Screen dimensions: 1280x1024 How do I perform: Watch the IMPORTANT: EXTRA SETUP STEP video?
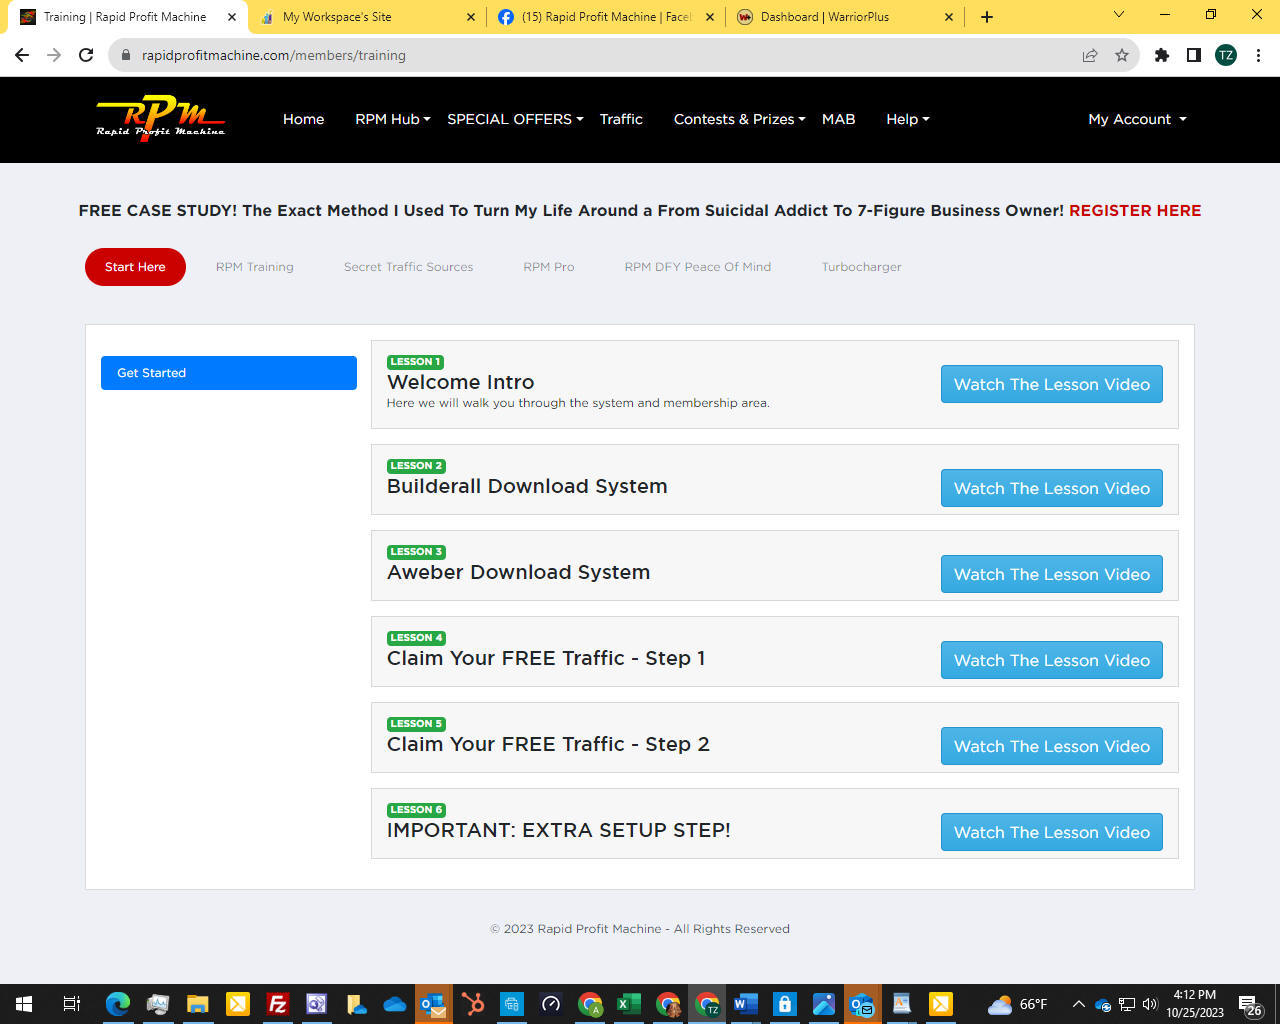click(x=1052, y=832)
